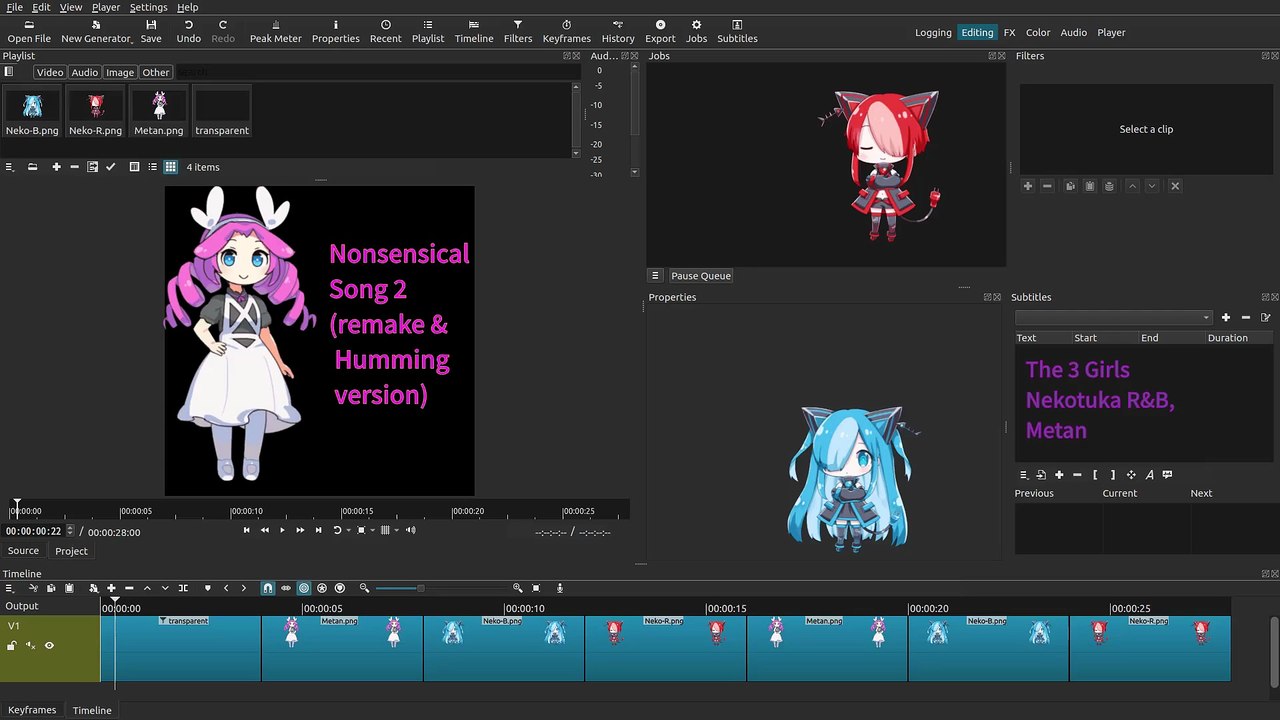Open the Filters panel from toolbar
This screenshot has width=1280, height=720.
(x=518, y=31)
